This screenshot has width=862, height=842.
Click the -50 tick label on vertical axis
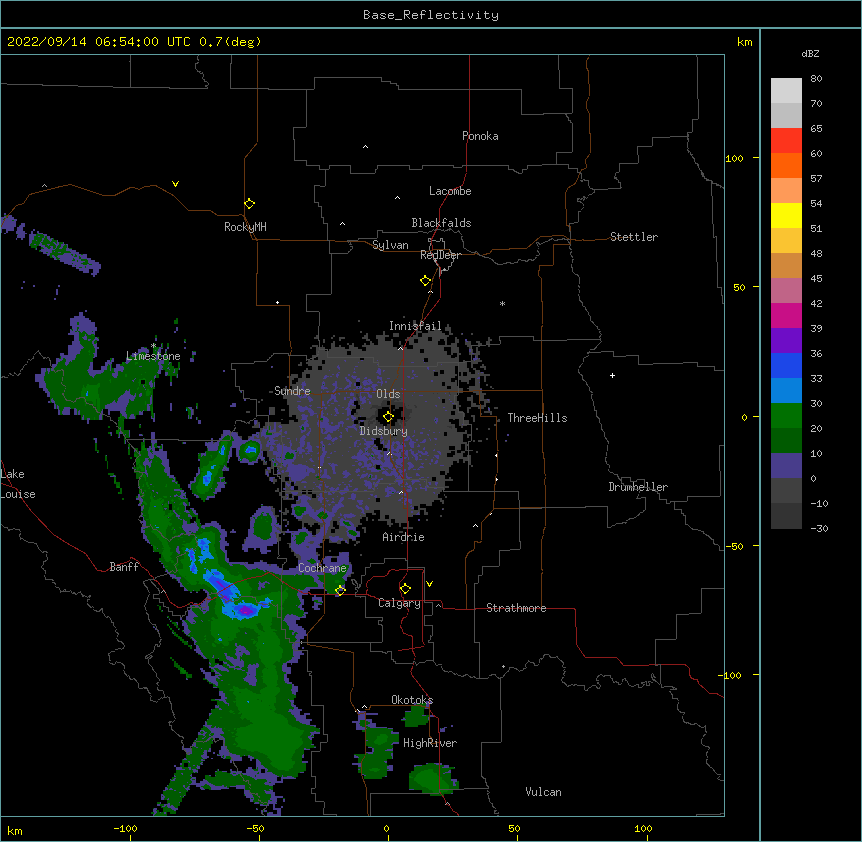[734, 546]
